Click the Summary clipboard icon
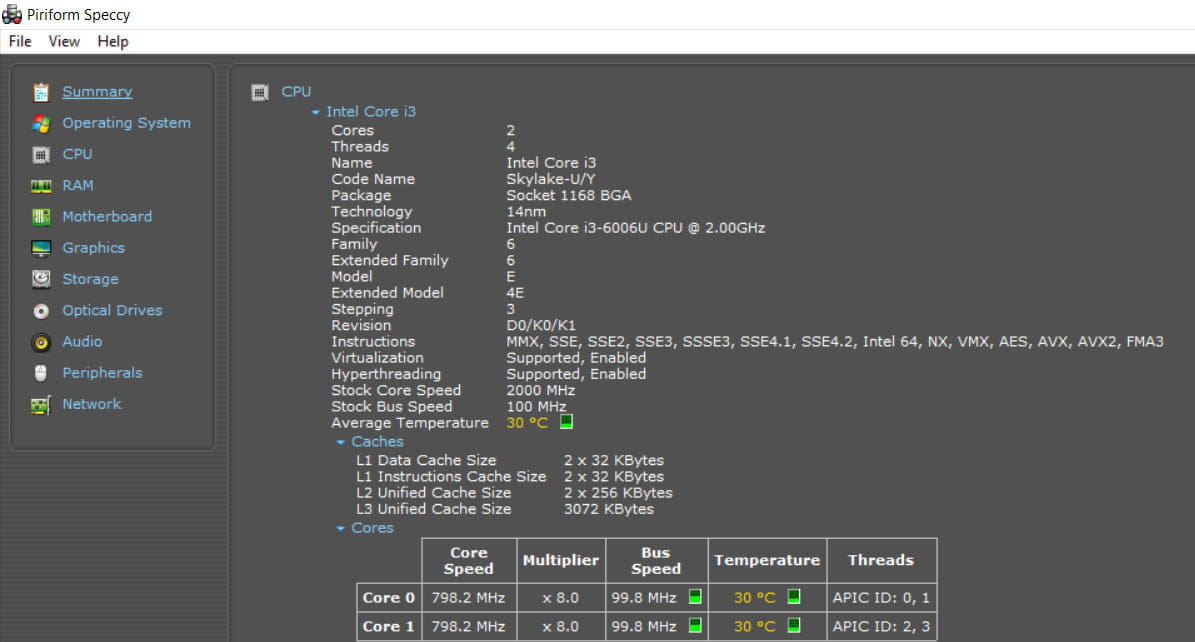 tap(41, 92)
